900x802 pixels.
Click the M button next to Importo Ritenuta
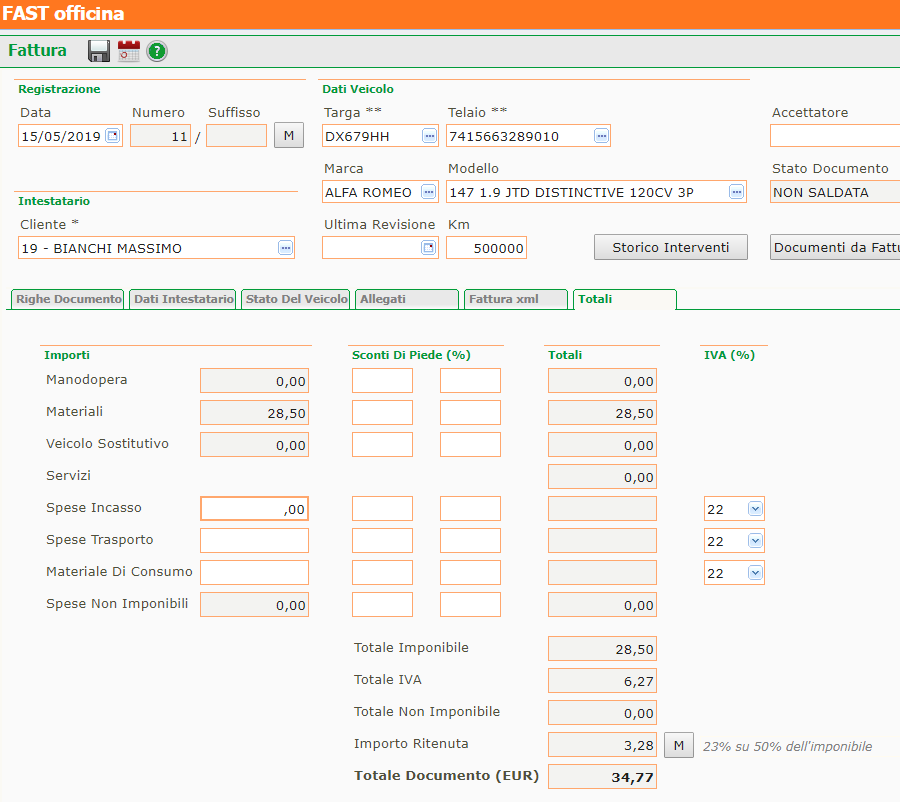point(679,745)
